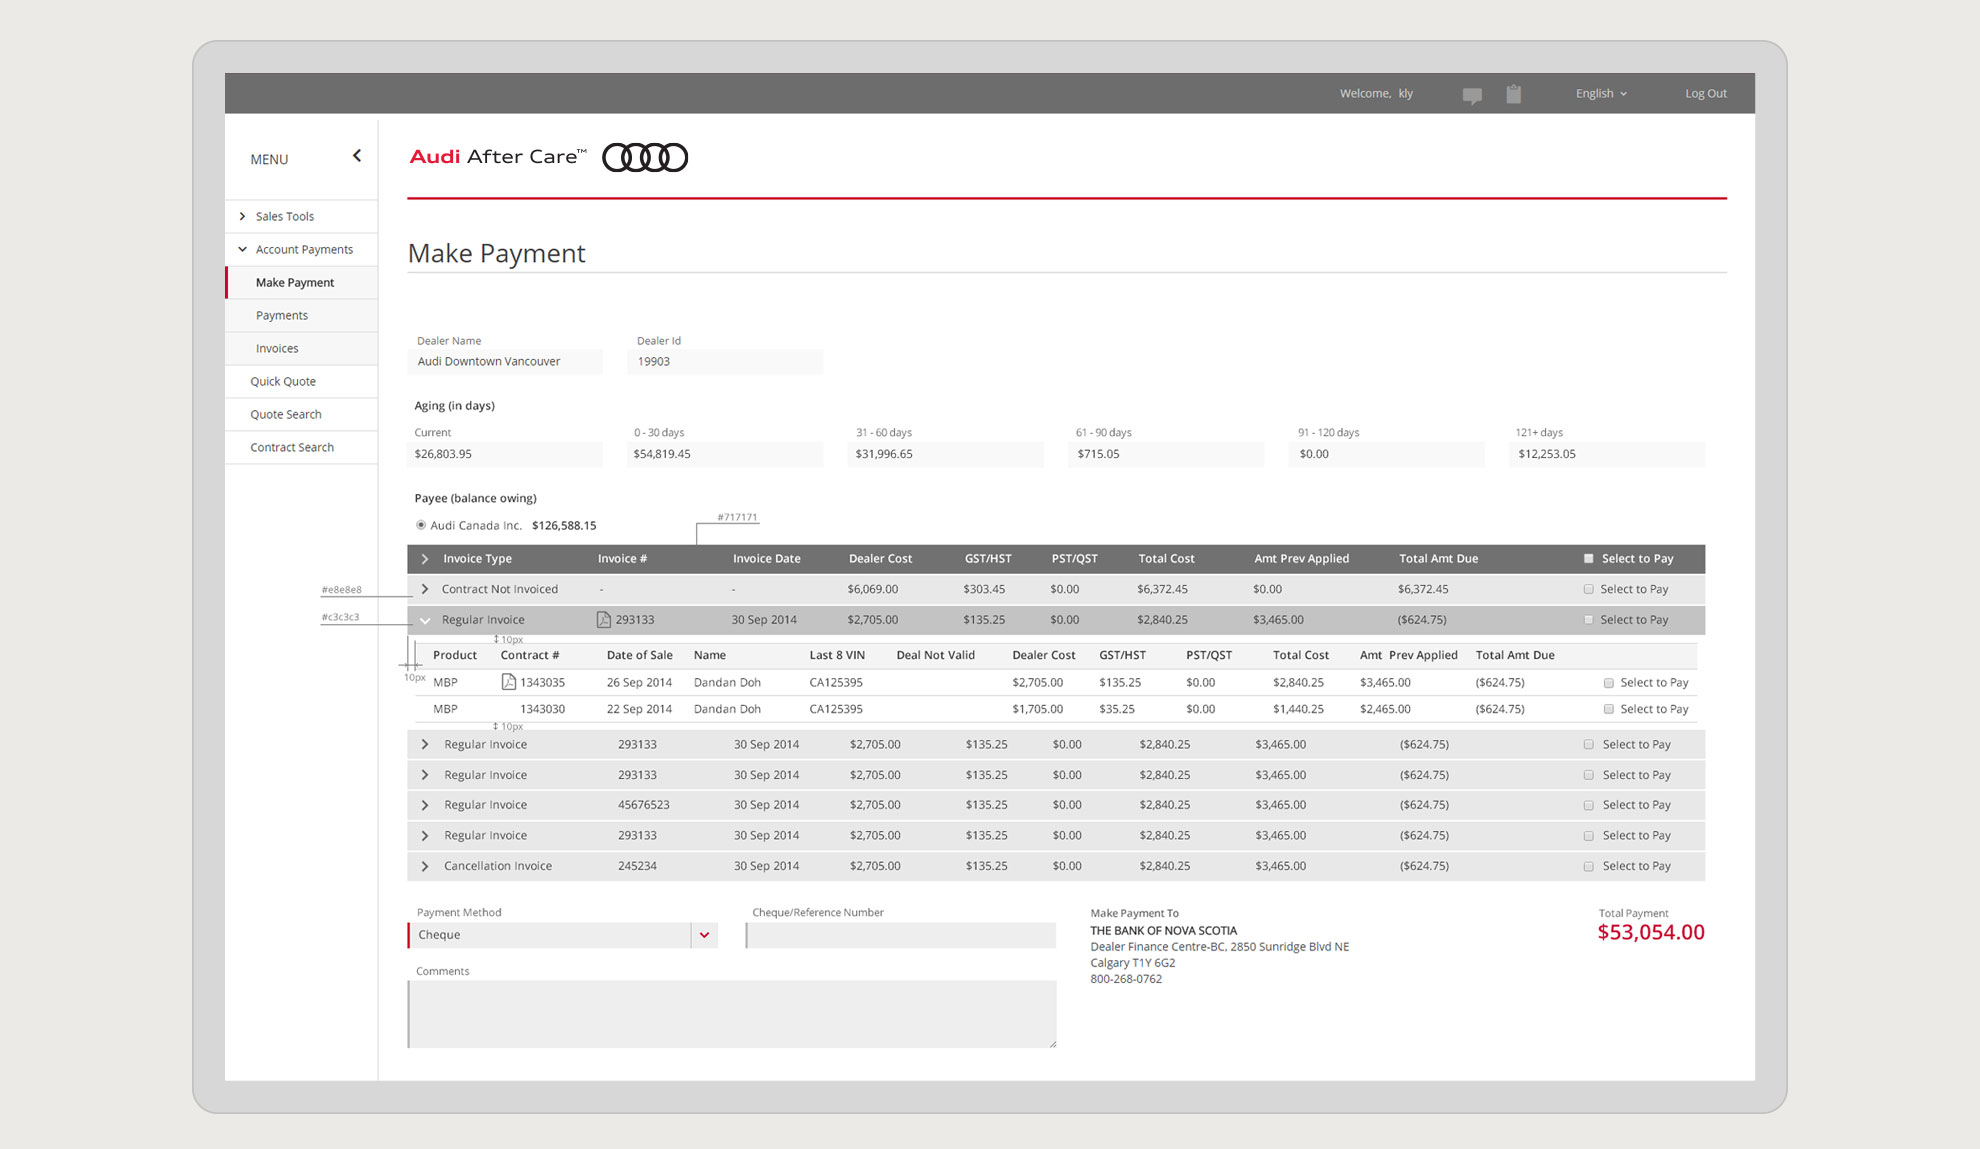Click the 0 - 30 days value $54,819.45
The width and height of the screenshot is (1980, 1149).
tap(662, 454)
